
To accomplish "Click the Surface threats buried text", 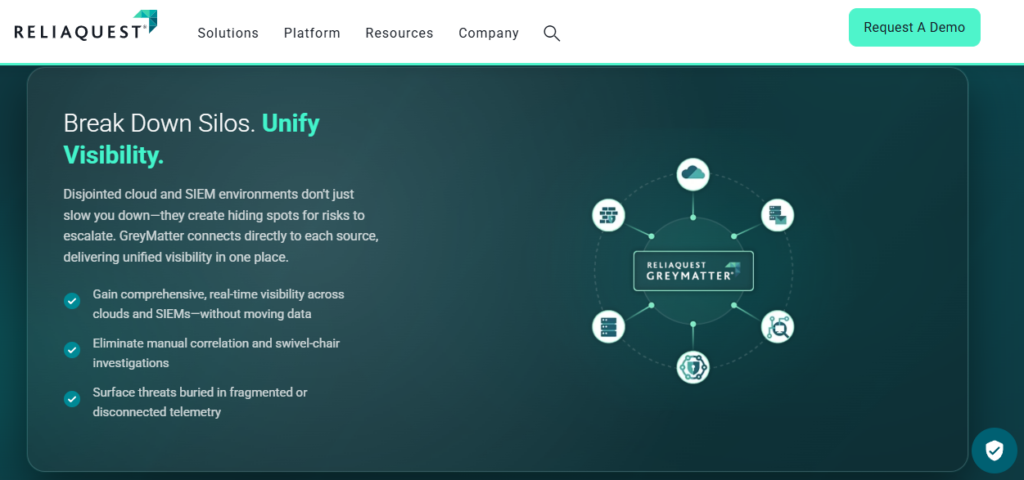I will (x=200, y=402).
